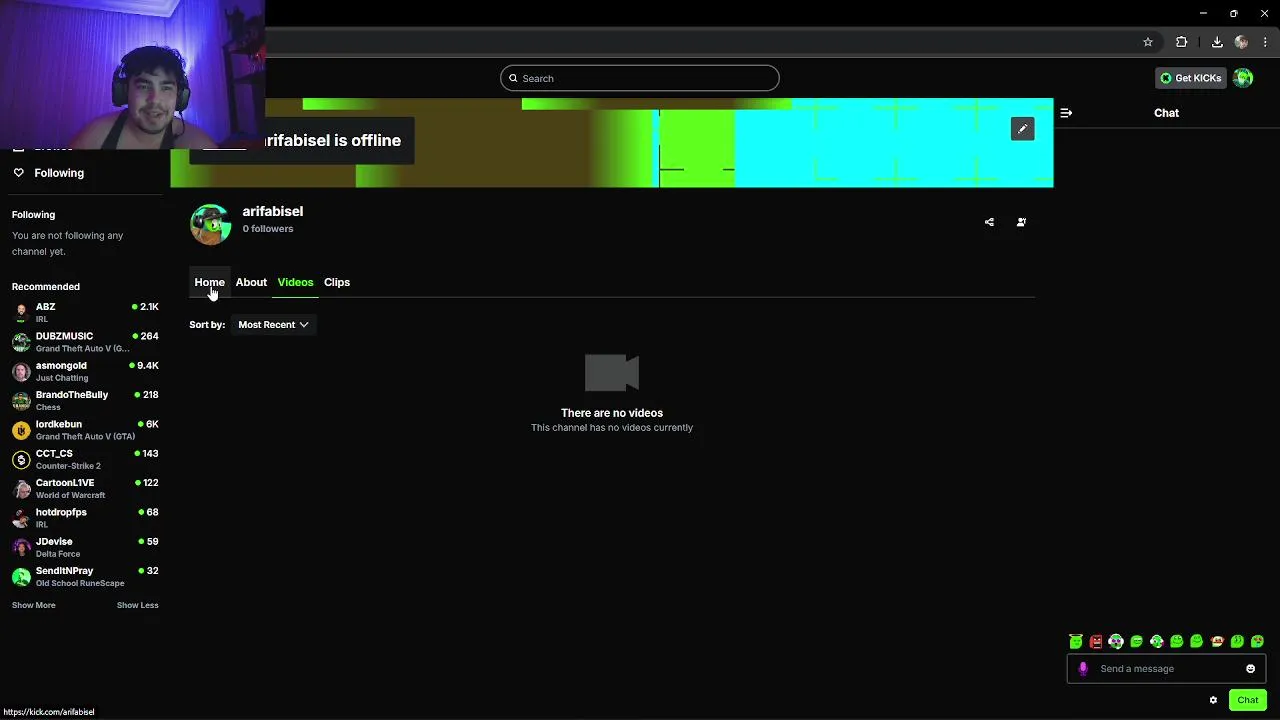This screenshot has height=720, width=1280.
Task: Open JDevise recommended channel
Action: tap(85, 547)
